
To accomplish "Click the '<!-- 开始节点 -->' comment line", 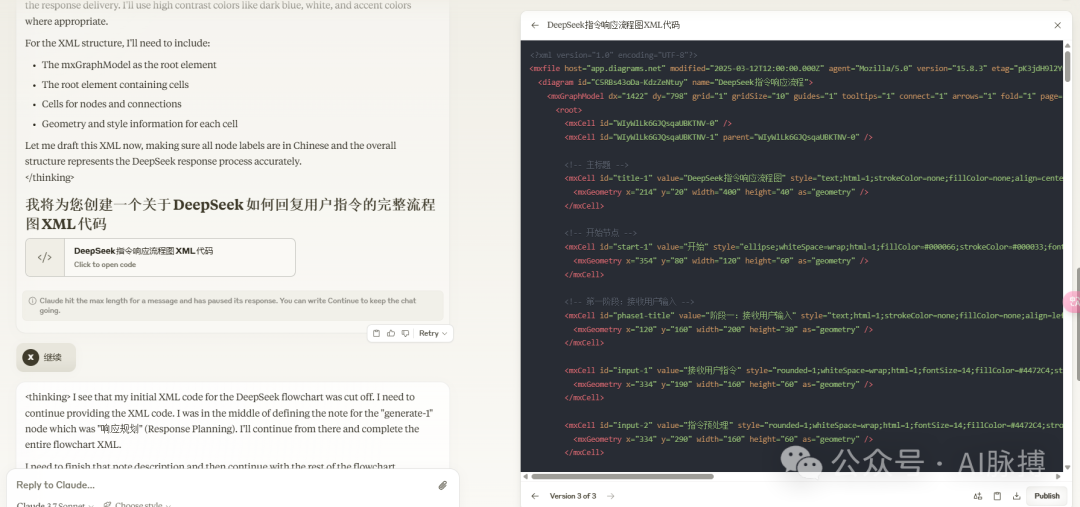I will point(601,234).
